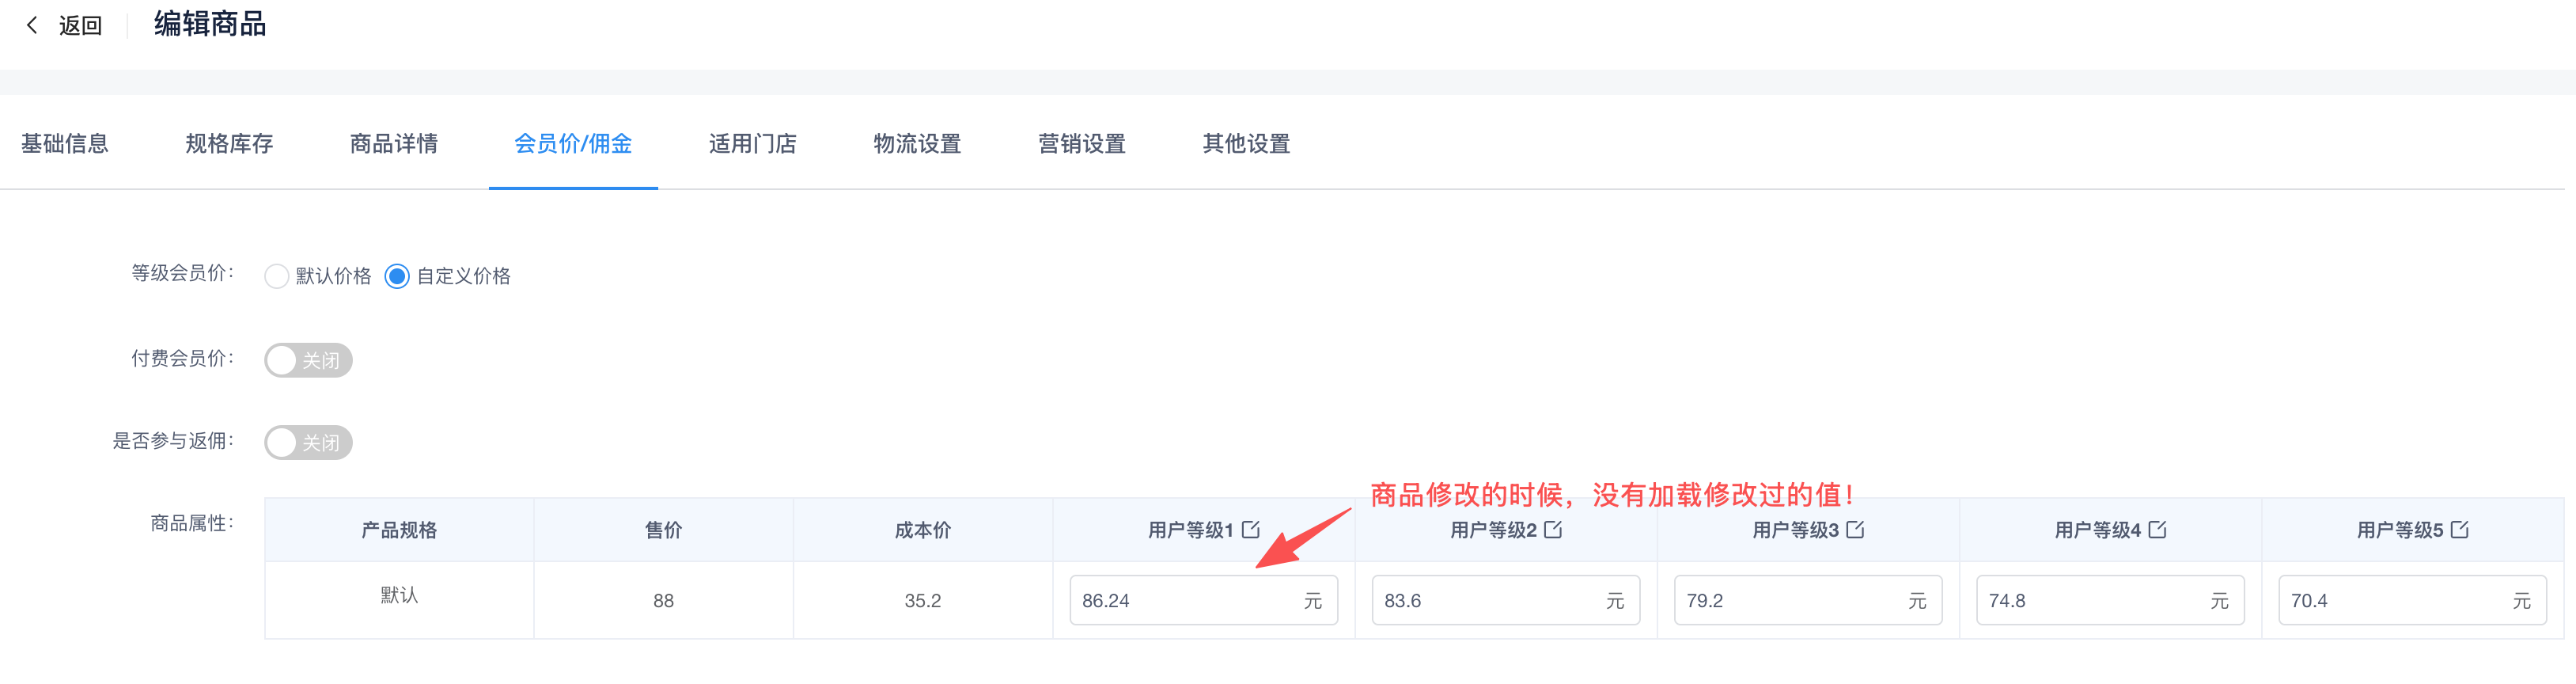The width and height of the screenshot is (2576, 684).
Task: Select the 默认价格 radio option
Action: [277, 276]
